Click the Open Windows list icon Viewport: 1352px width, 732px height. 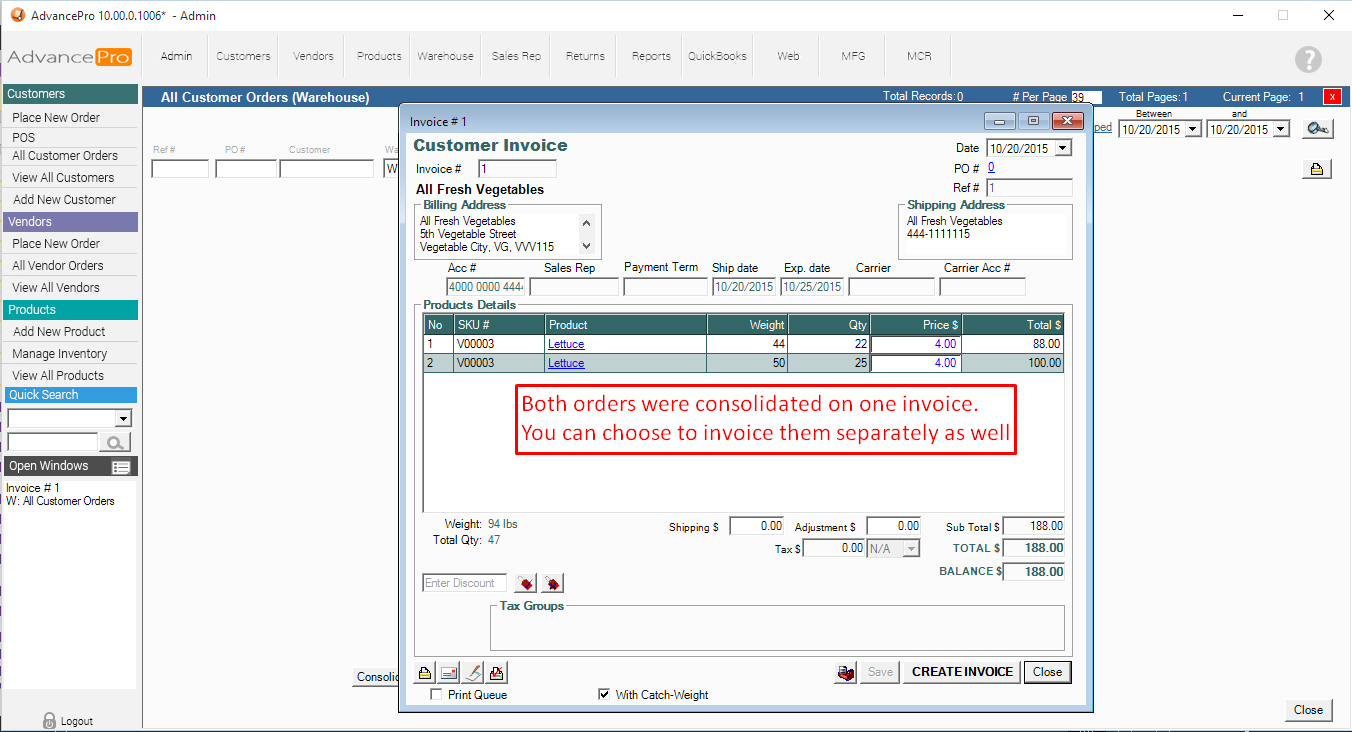click(x=121, y=467)
